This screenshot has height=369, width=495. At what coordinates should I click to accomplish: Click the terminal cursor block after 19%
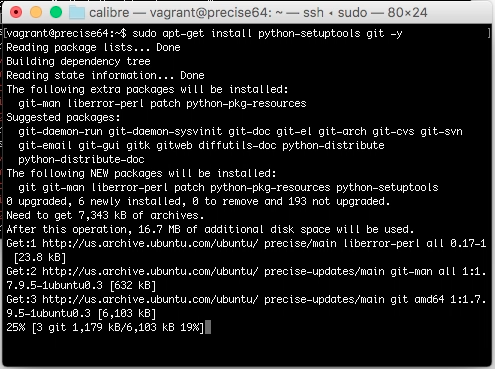point(208,327)
